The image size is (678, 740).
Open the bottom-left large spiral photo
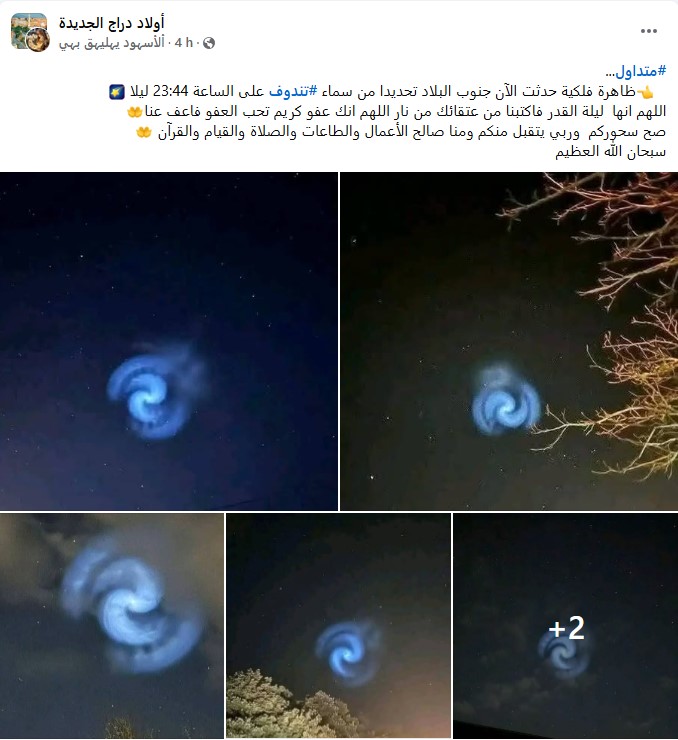(112, 626)
